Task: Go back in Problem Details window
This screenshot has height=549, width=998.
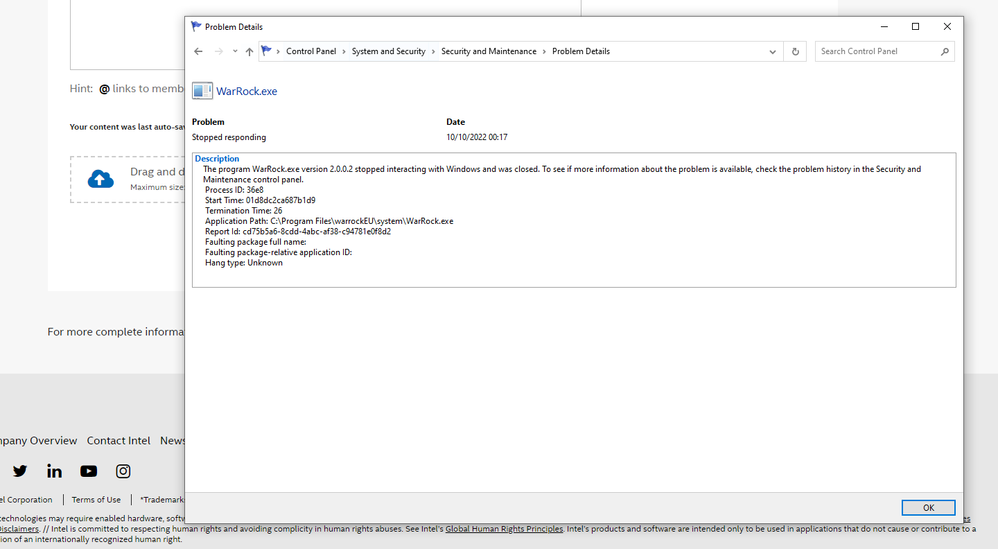Action: pyautogui.click(x=199, y=52)
